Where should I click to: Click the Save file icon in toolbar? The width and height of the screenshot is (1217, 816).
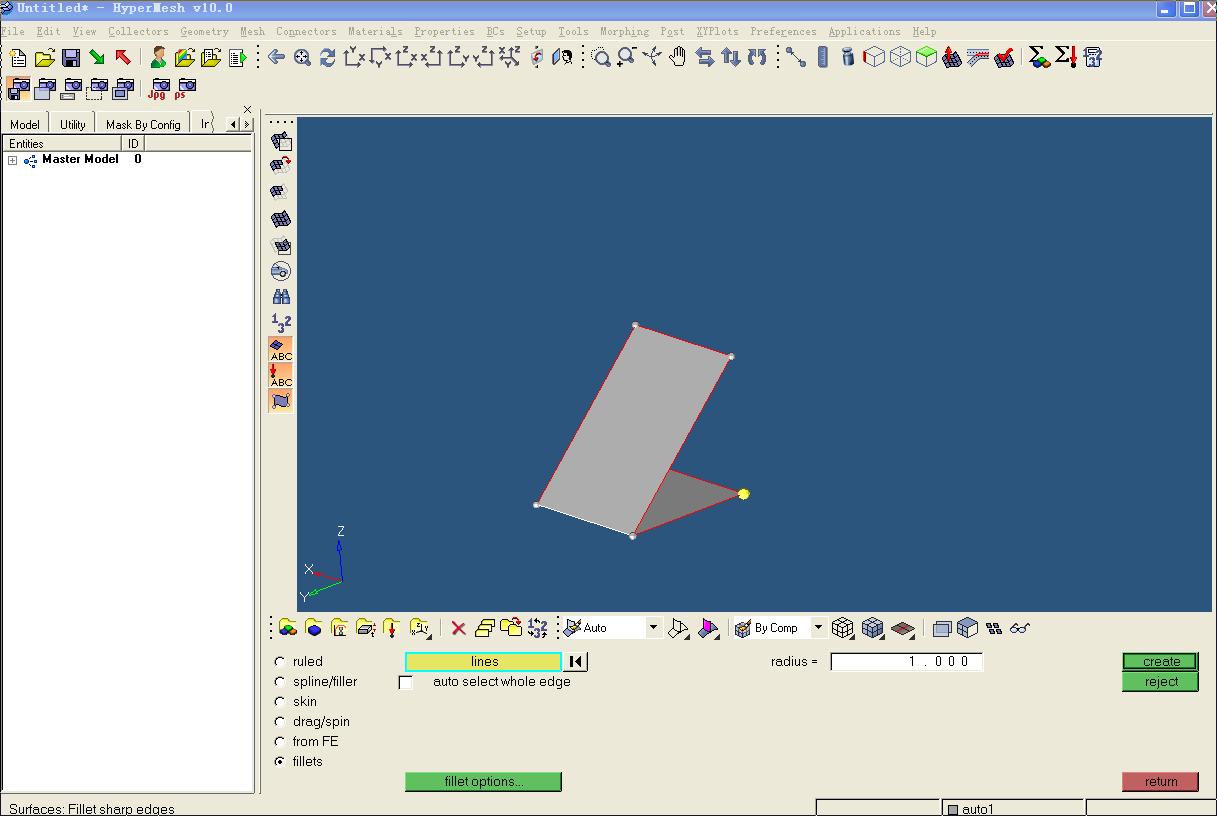pos(70,58)
